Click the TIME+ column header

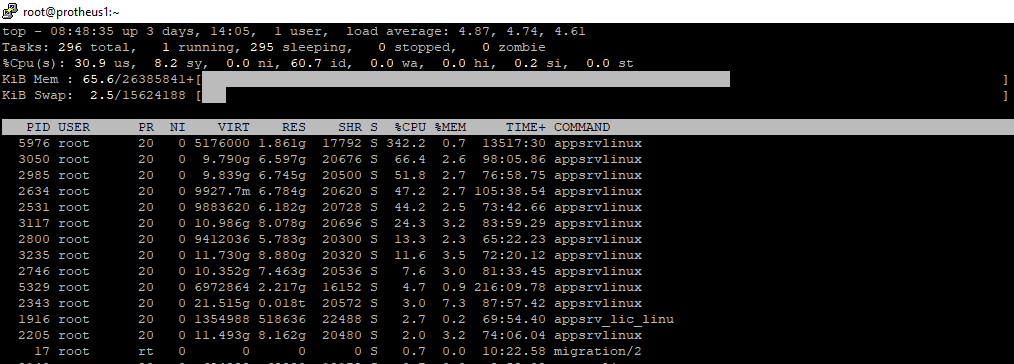(526, 127)
